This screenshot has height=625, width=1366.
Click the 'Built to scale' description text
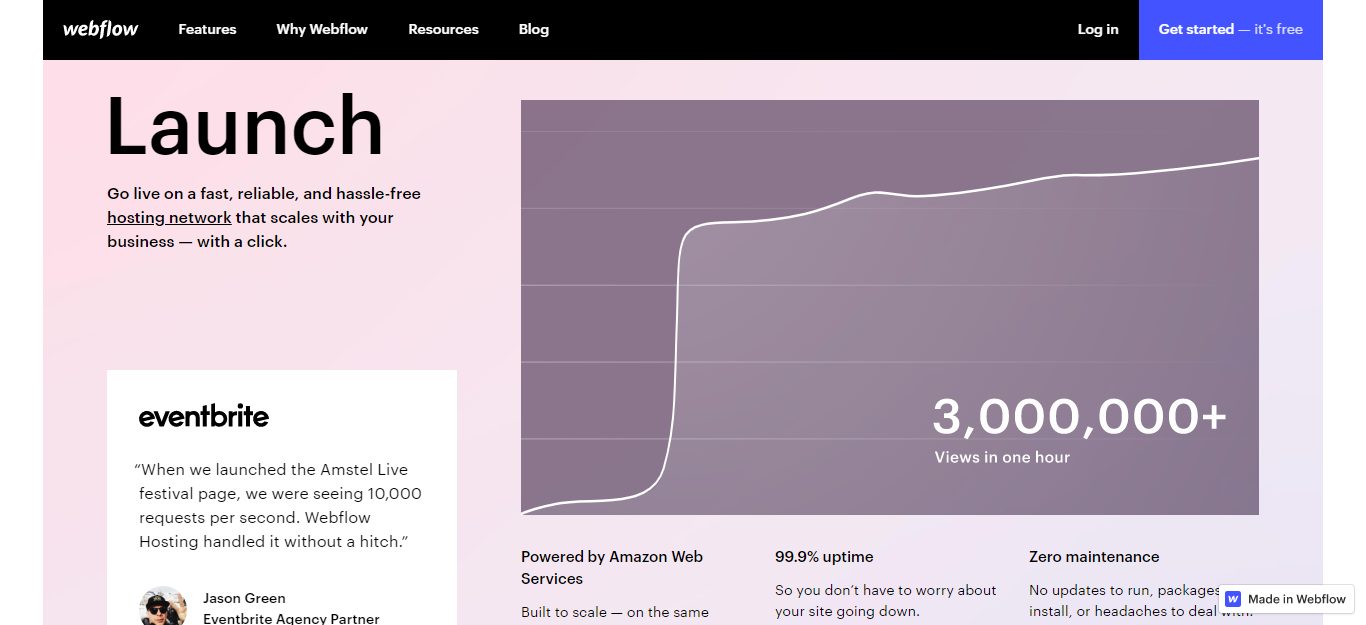pyautogui.click(x=615, y=612)
